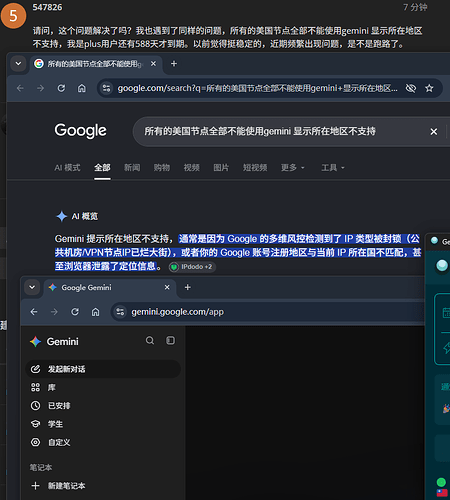Bookmark the Google search page with star
The image size is (450, 500).
(429, 88)
